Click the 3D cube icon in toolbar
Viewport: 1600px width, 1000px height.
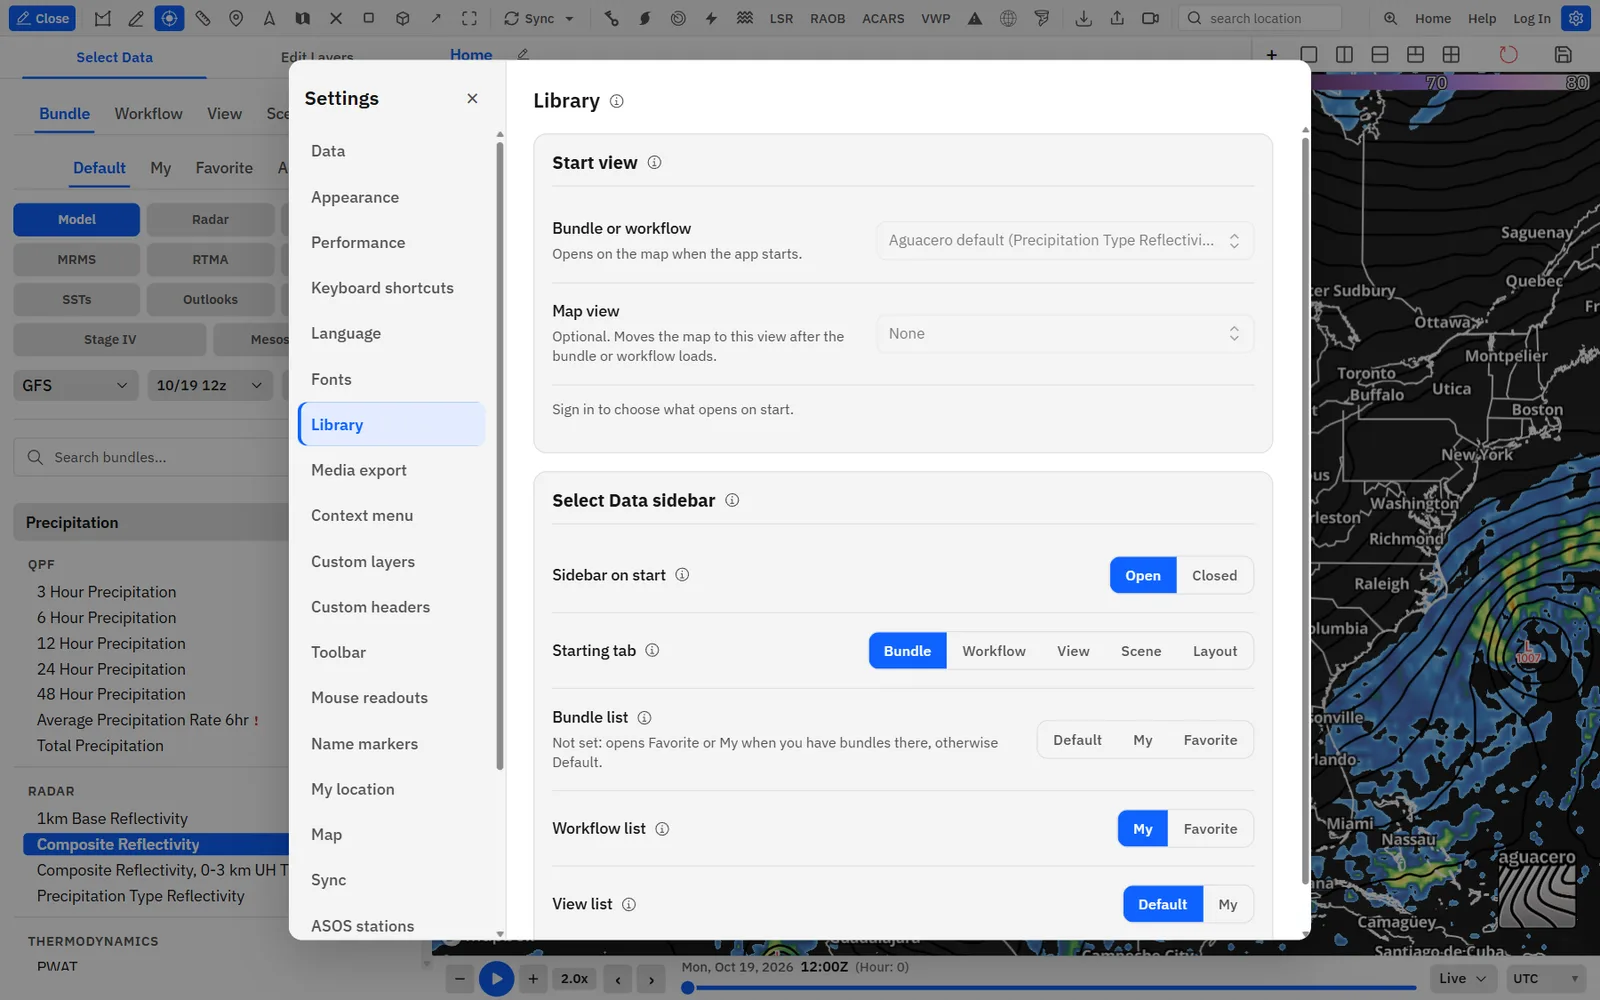click(402, 18)
